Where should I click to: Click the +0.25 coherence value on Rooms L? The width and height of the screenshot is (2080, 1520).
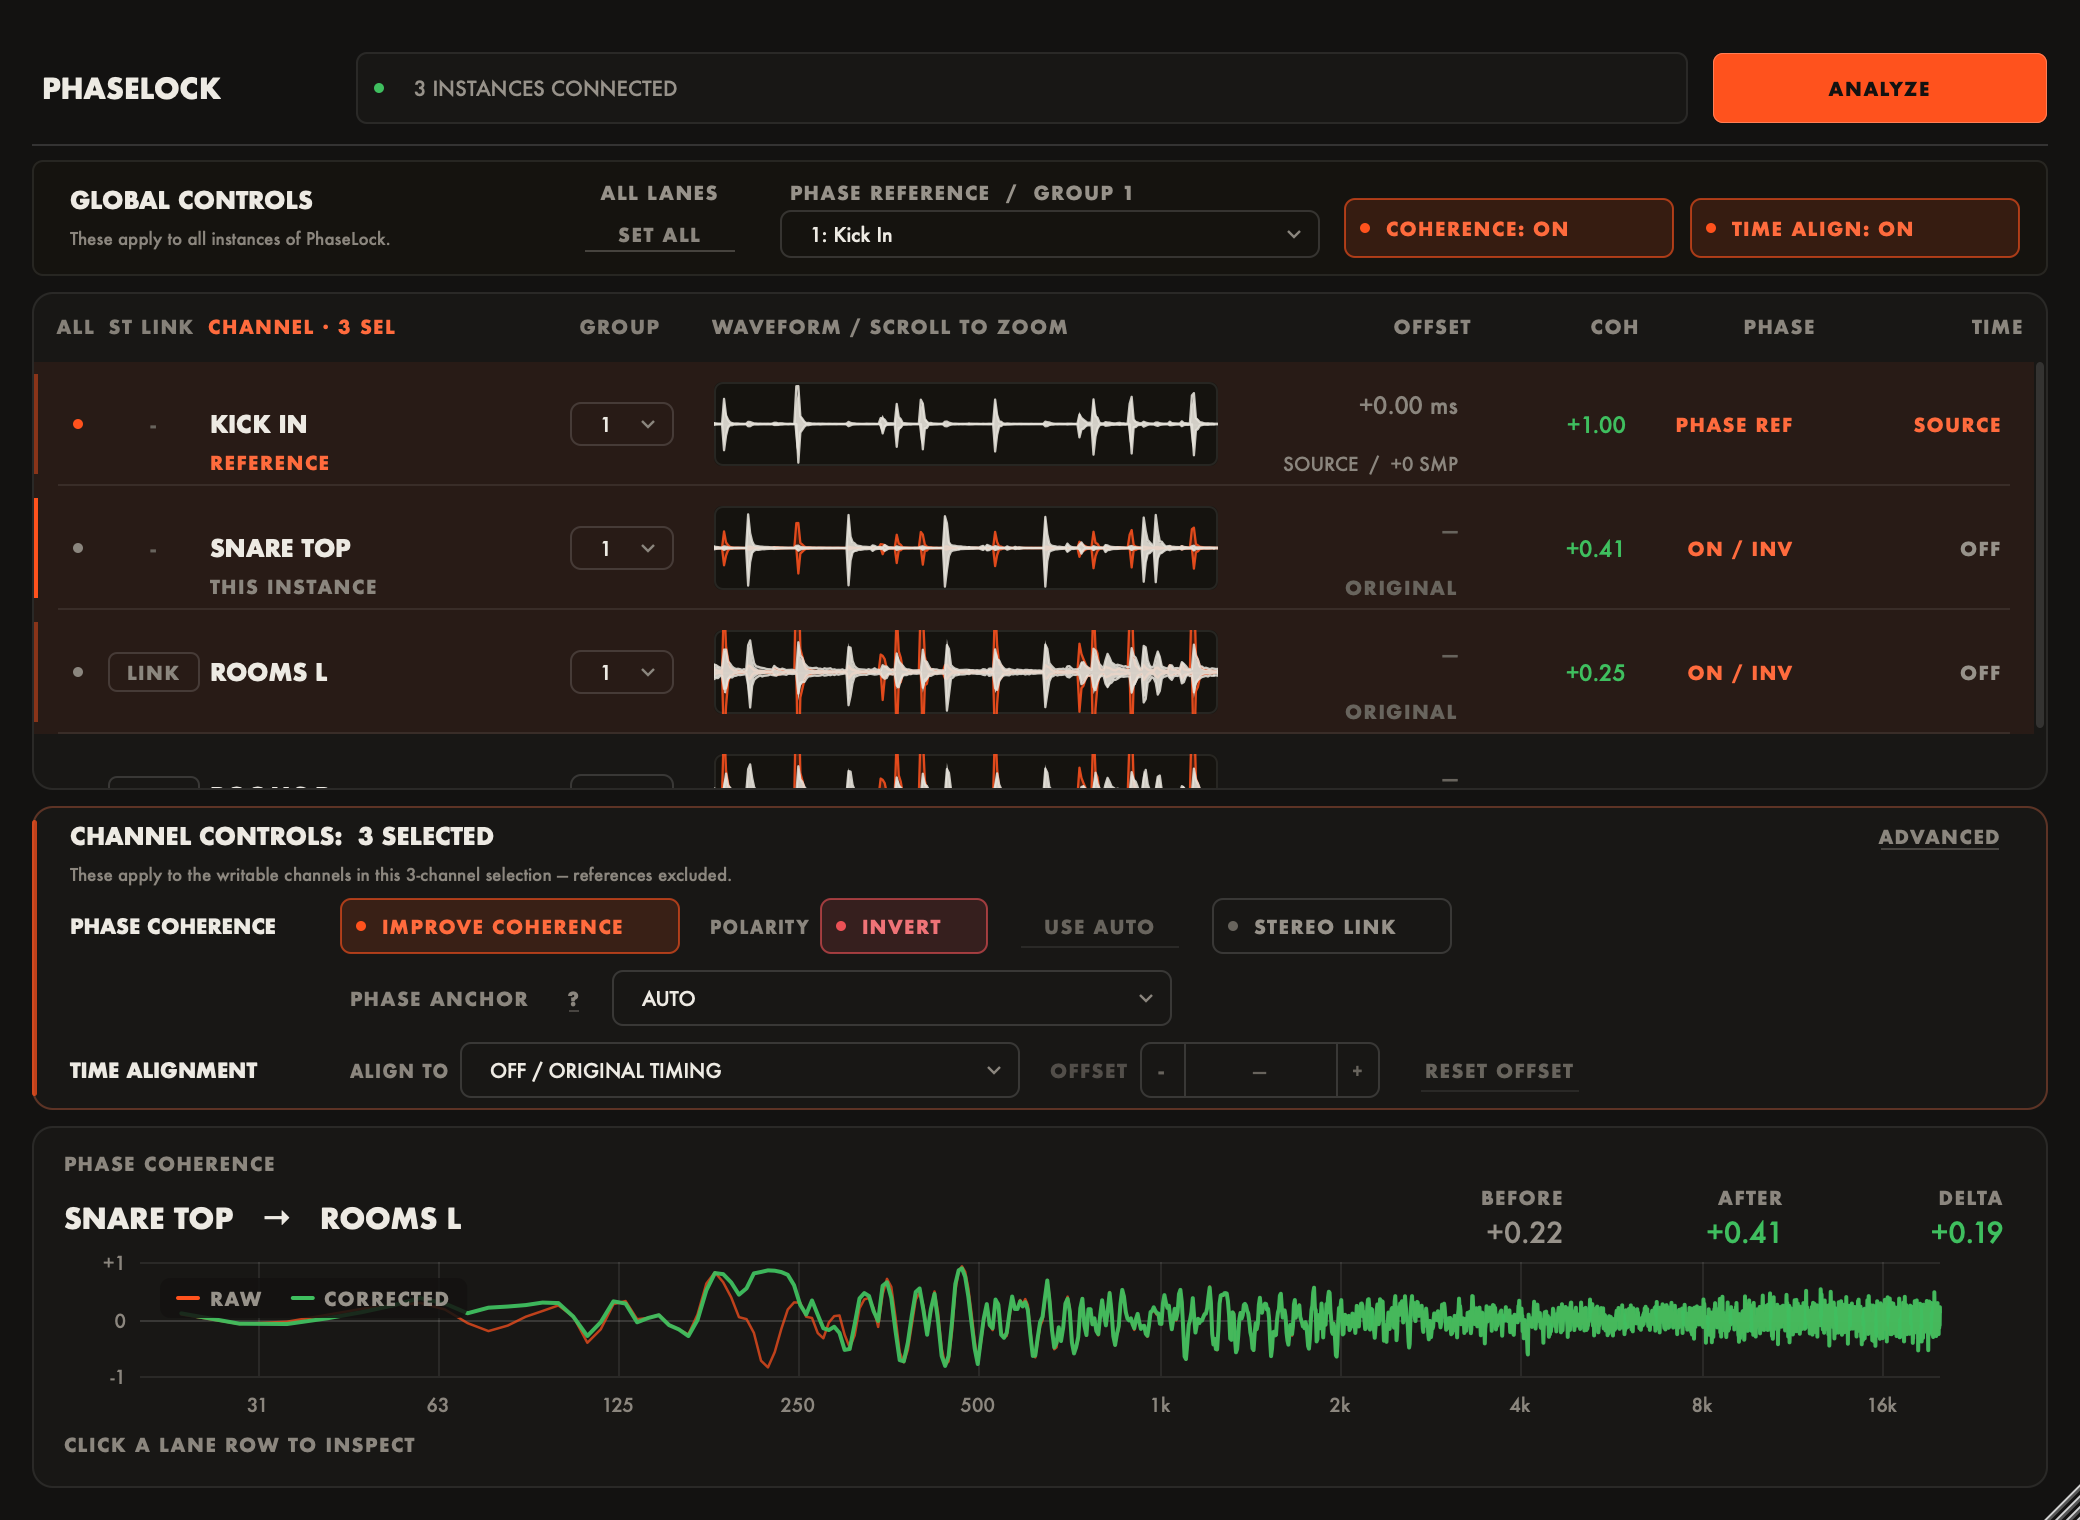click(1594, 673)
